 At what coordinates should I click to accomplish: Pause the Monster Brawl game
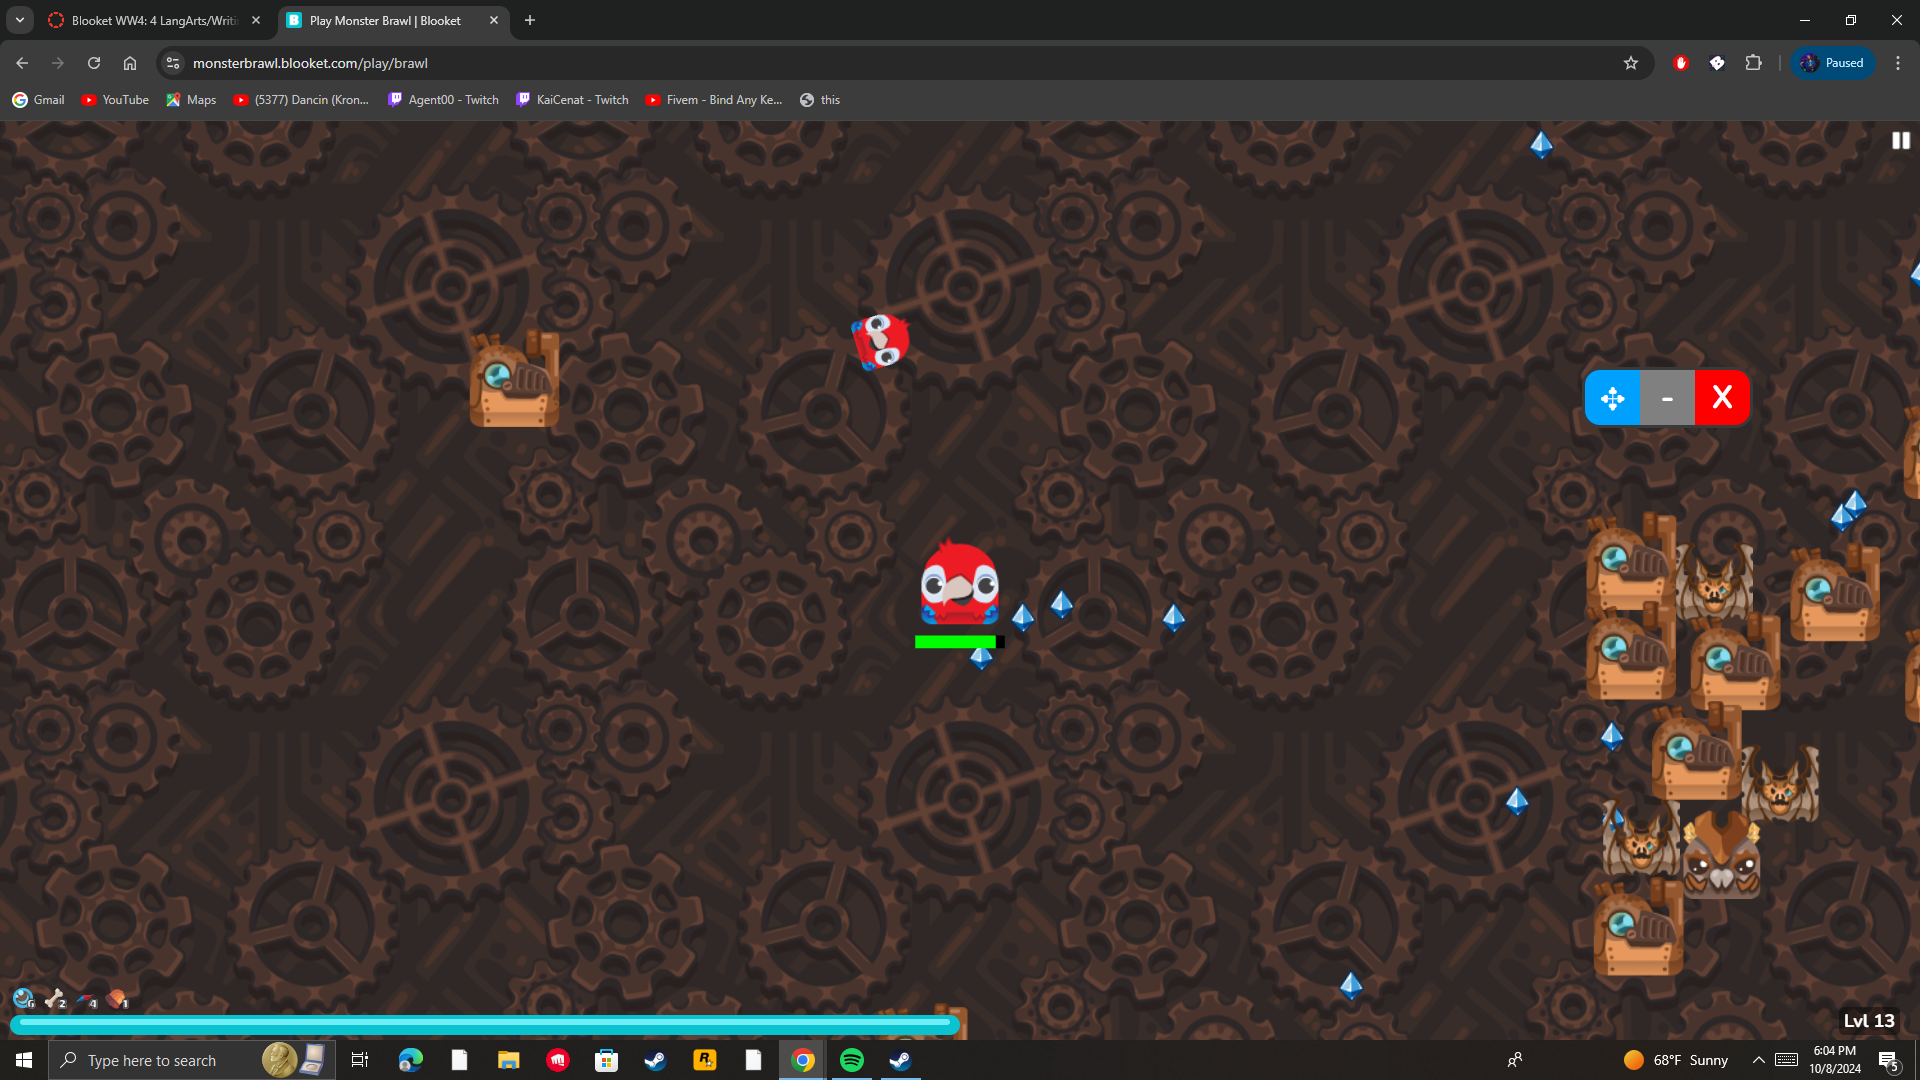coord(1900,141)
